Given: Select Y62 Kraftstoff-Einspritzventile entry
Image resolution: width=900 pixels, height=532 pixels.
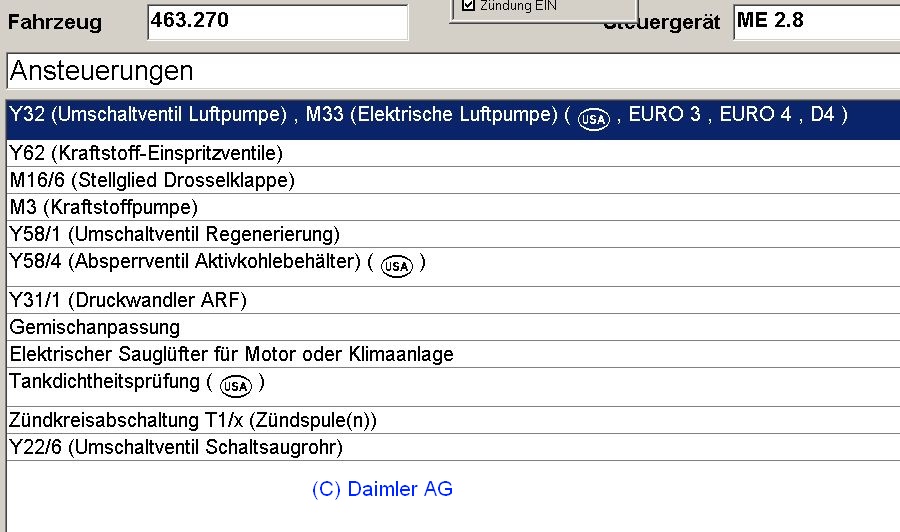Looking at the screenshot, I should point(146,153).
